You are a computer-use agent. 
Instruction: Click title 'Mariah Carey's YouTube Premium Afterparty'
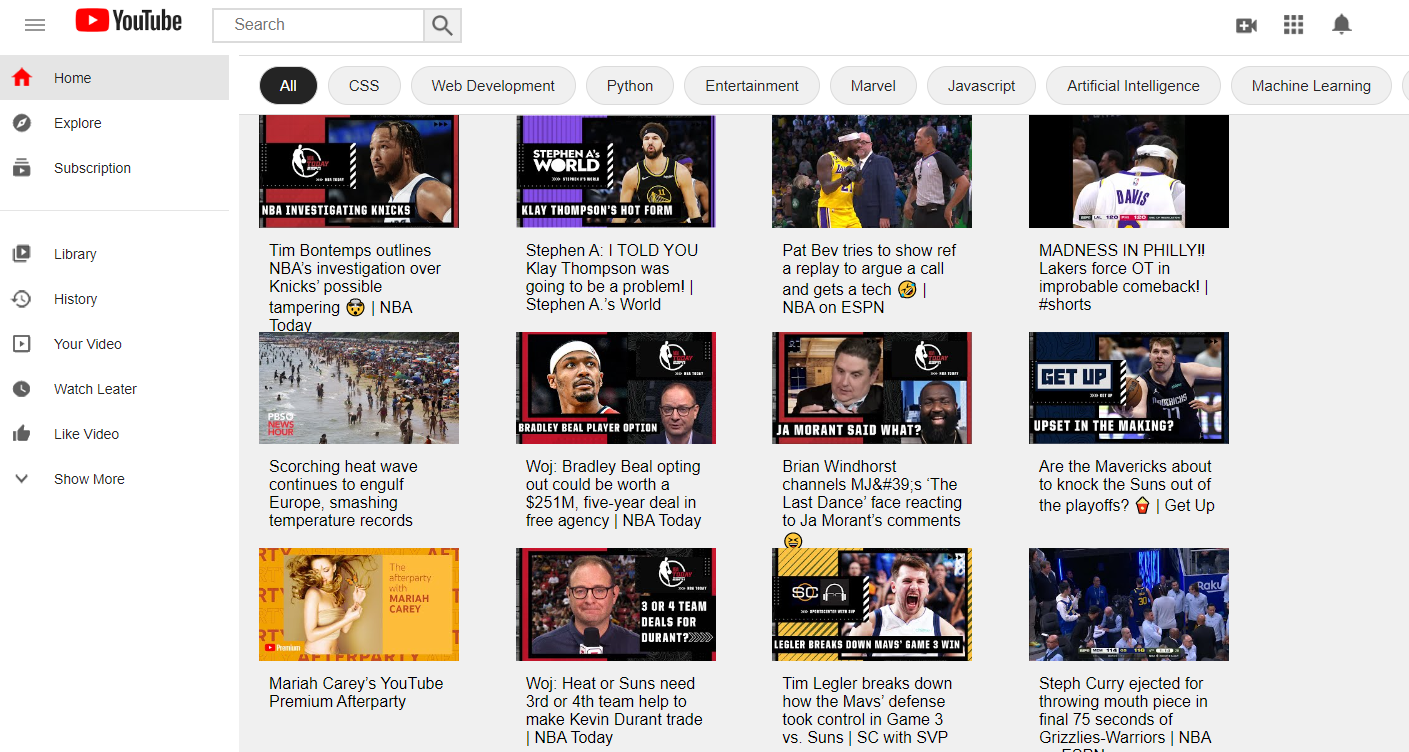(356, 692)
